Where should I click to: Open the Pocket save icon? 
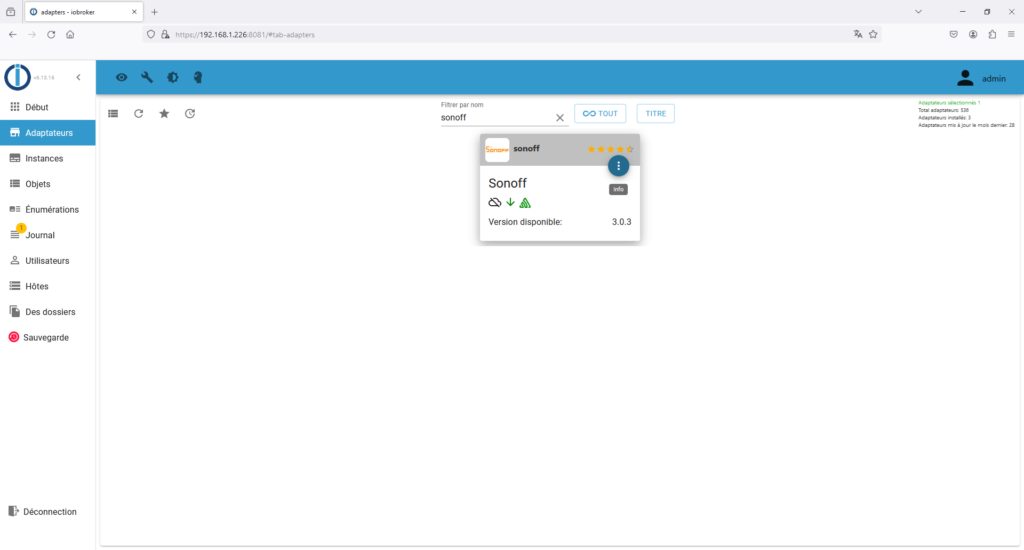click(x=953, y=35)
